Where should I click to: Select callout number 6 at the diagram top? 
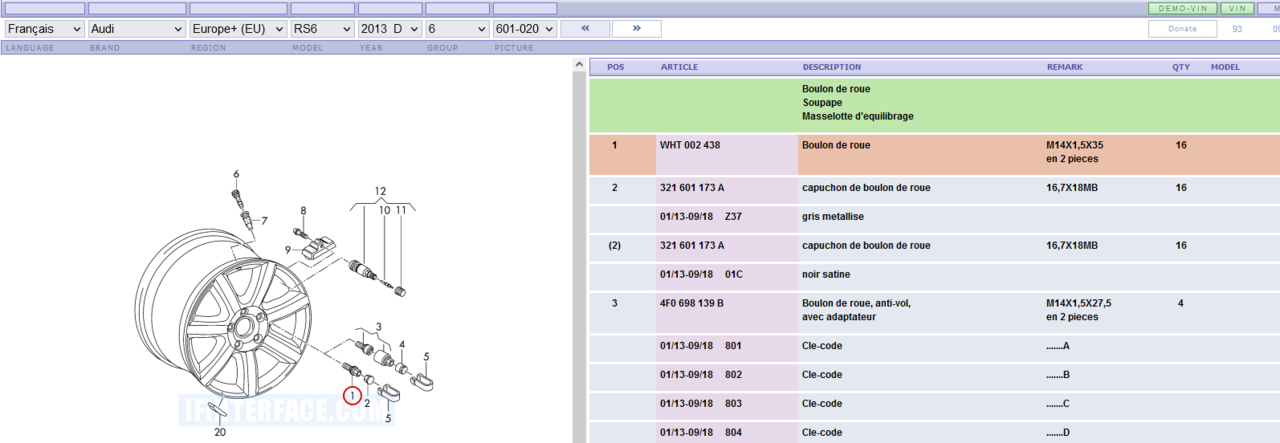(x=236, y=174)
